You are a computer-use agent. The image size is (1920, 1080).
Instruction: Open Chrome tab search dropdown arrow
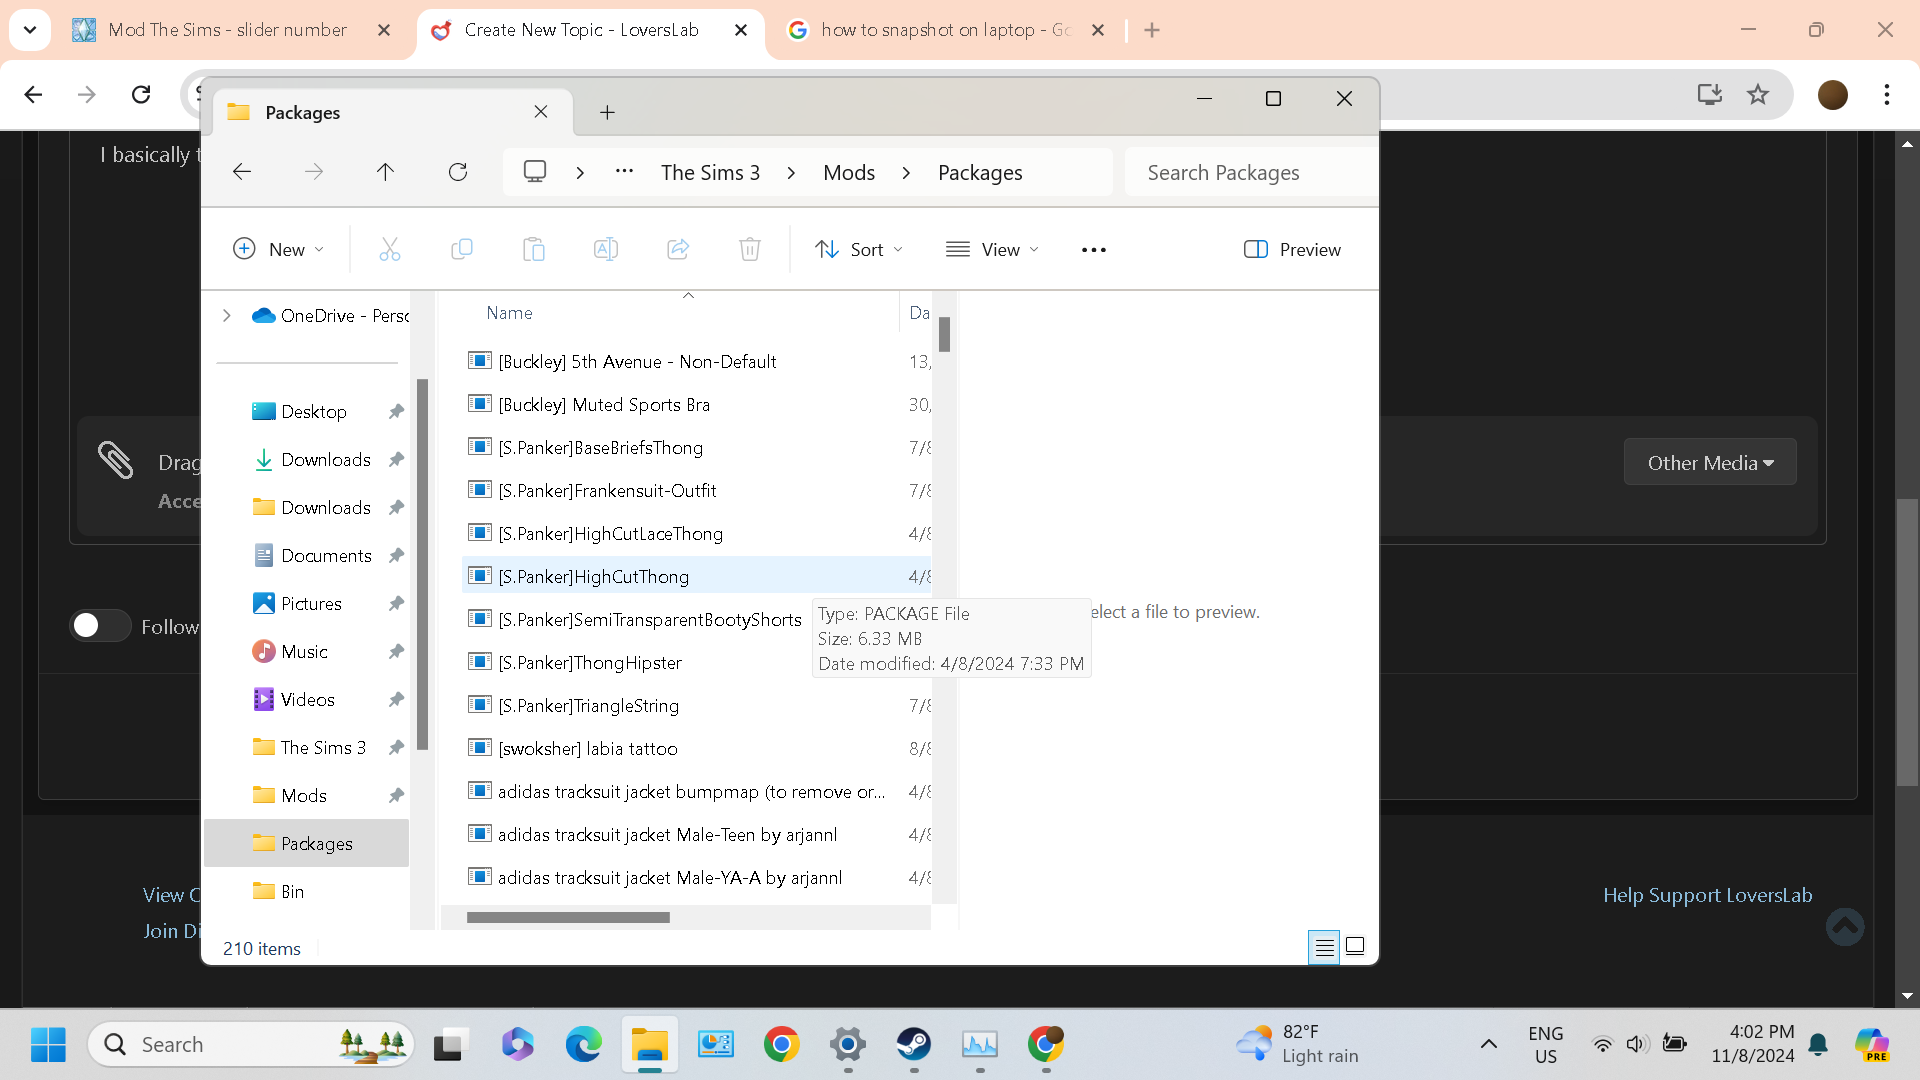(30, 30)
